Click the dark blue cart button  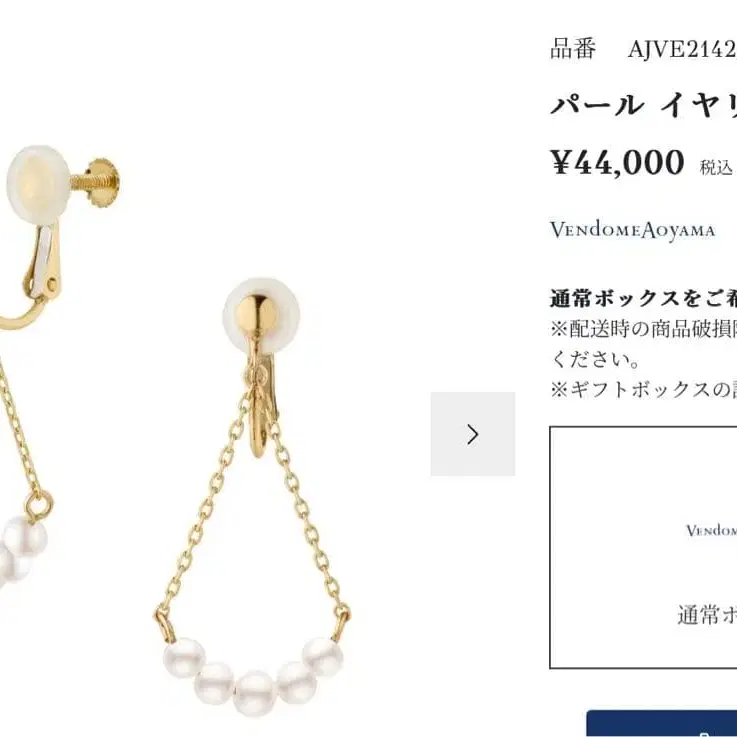point(662,723)
